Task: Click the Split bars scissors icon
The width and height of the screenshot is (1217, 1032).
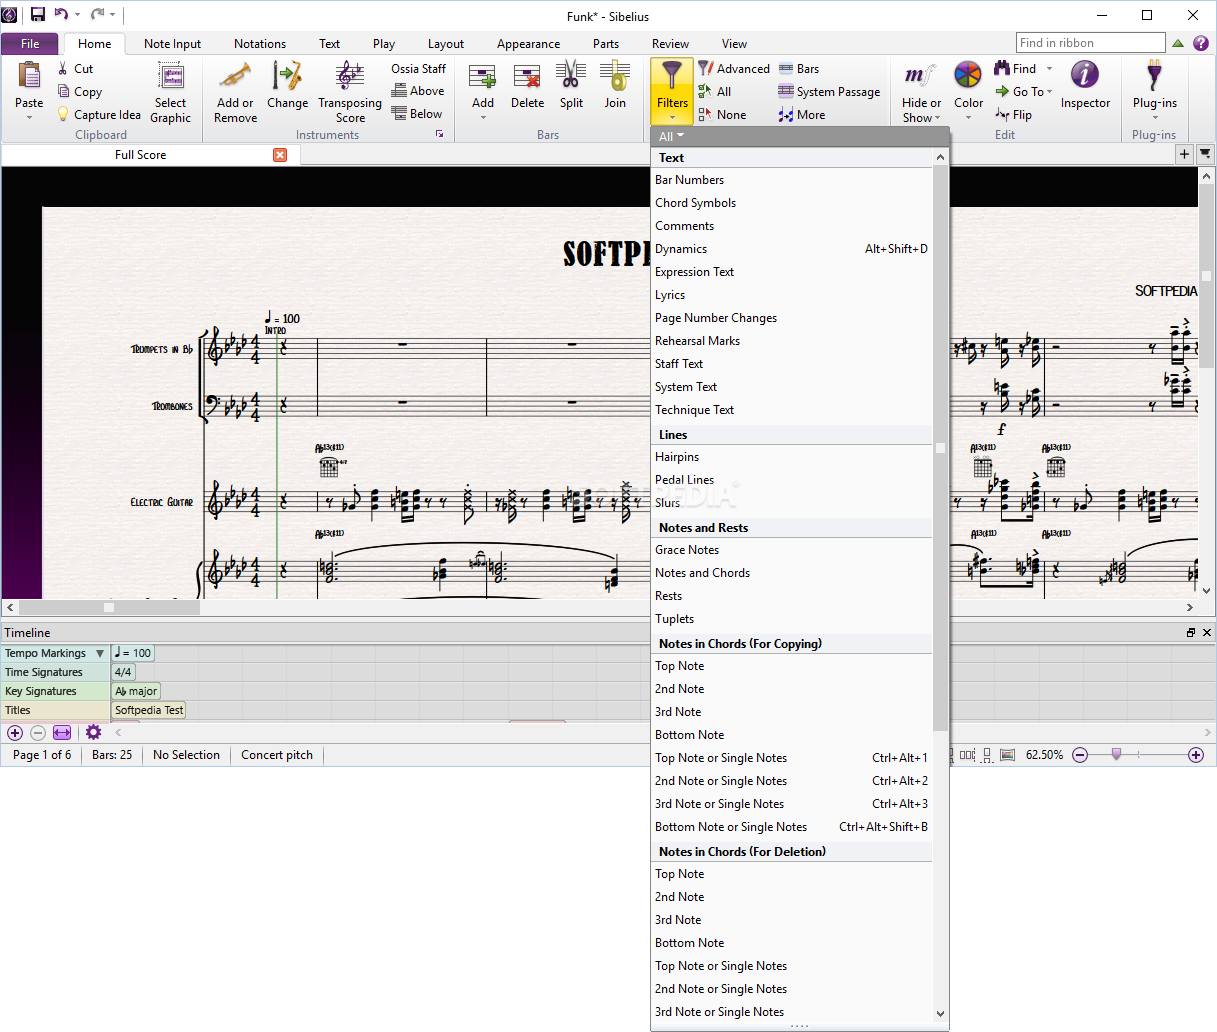Action: (x=571, y=76)
